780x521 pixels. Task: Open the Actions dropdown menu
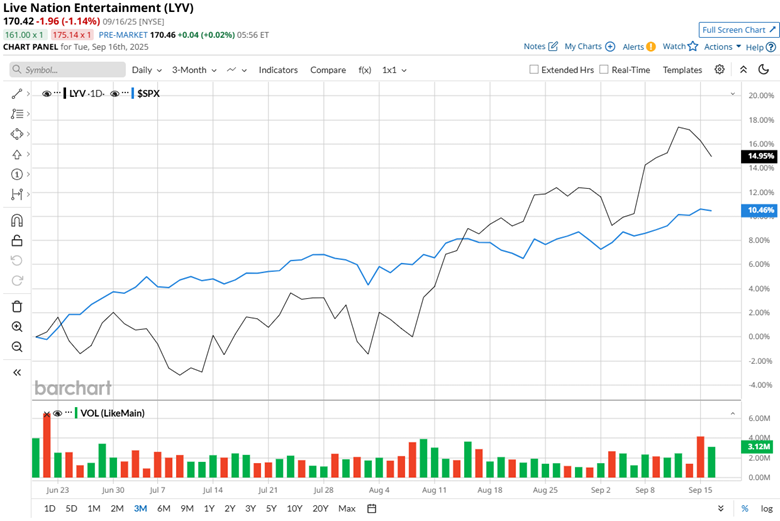coord(722,47)
